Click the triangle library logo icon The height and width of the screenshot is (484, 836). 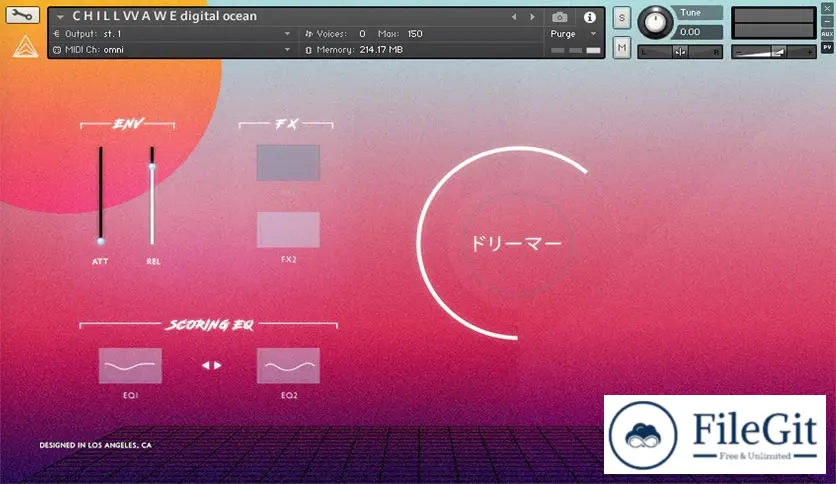(x=25, y=46)
